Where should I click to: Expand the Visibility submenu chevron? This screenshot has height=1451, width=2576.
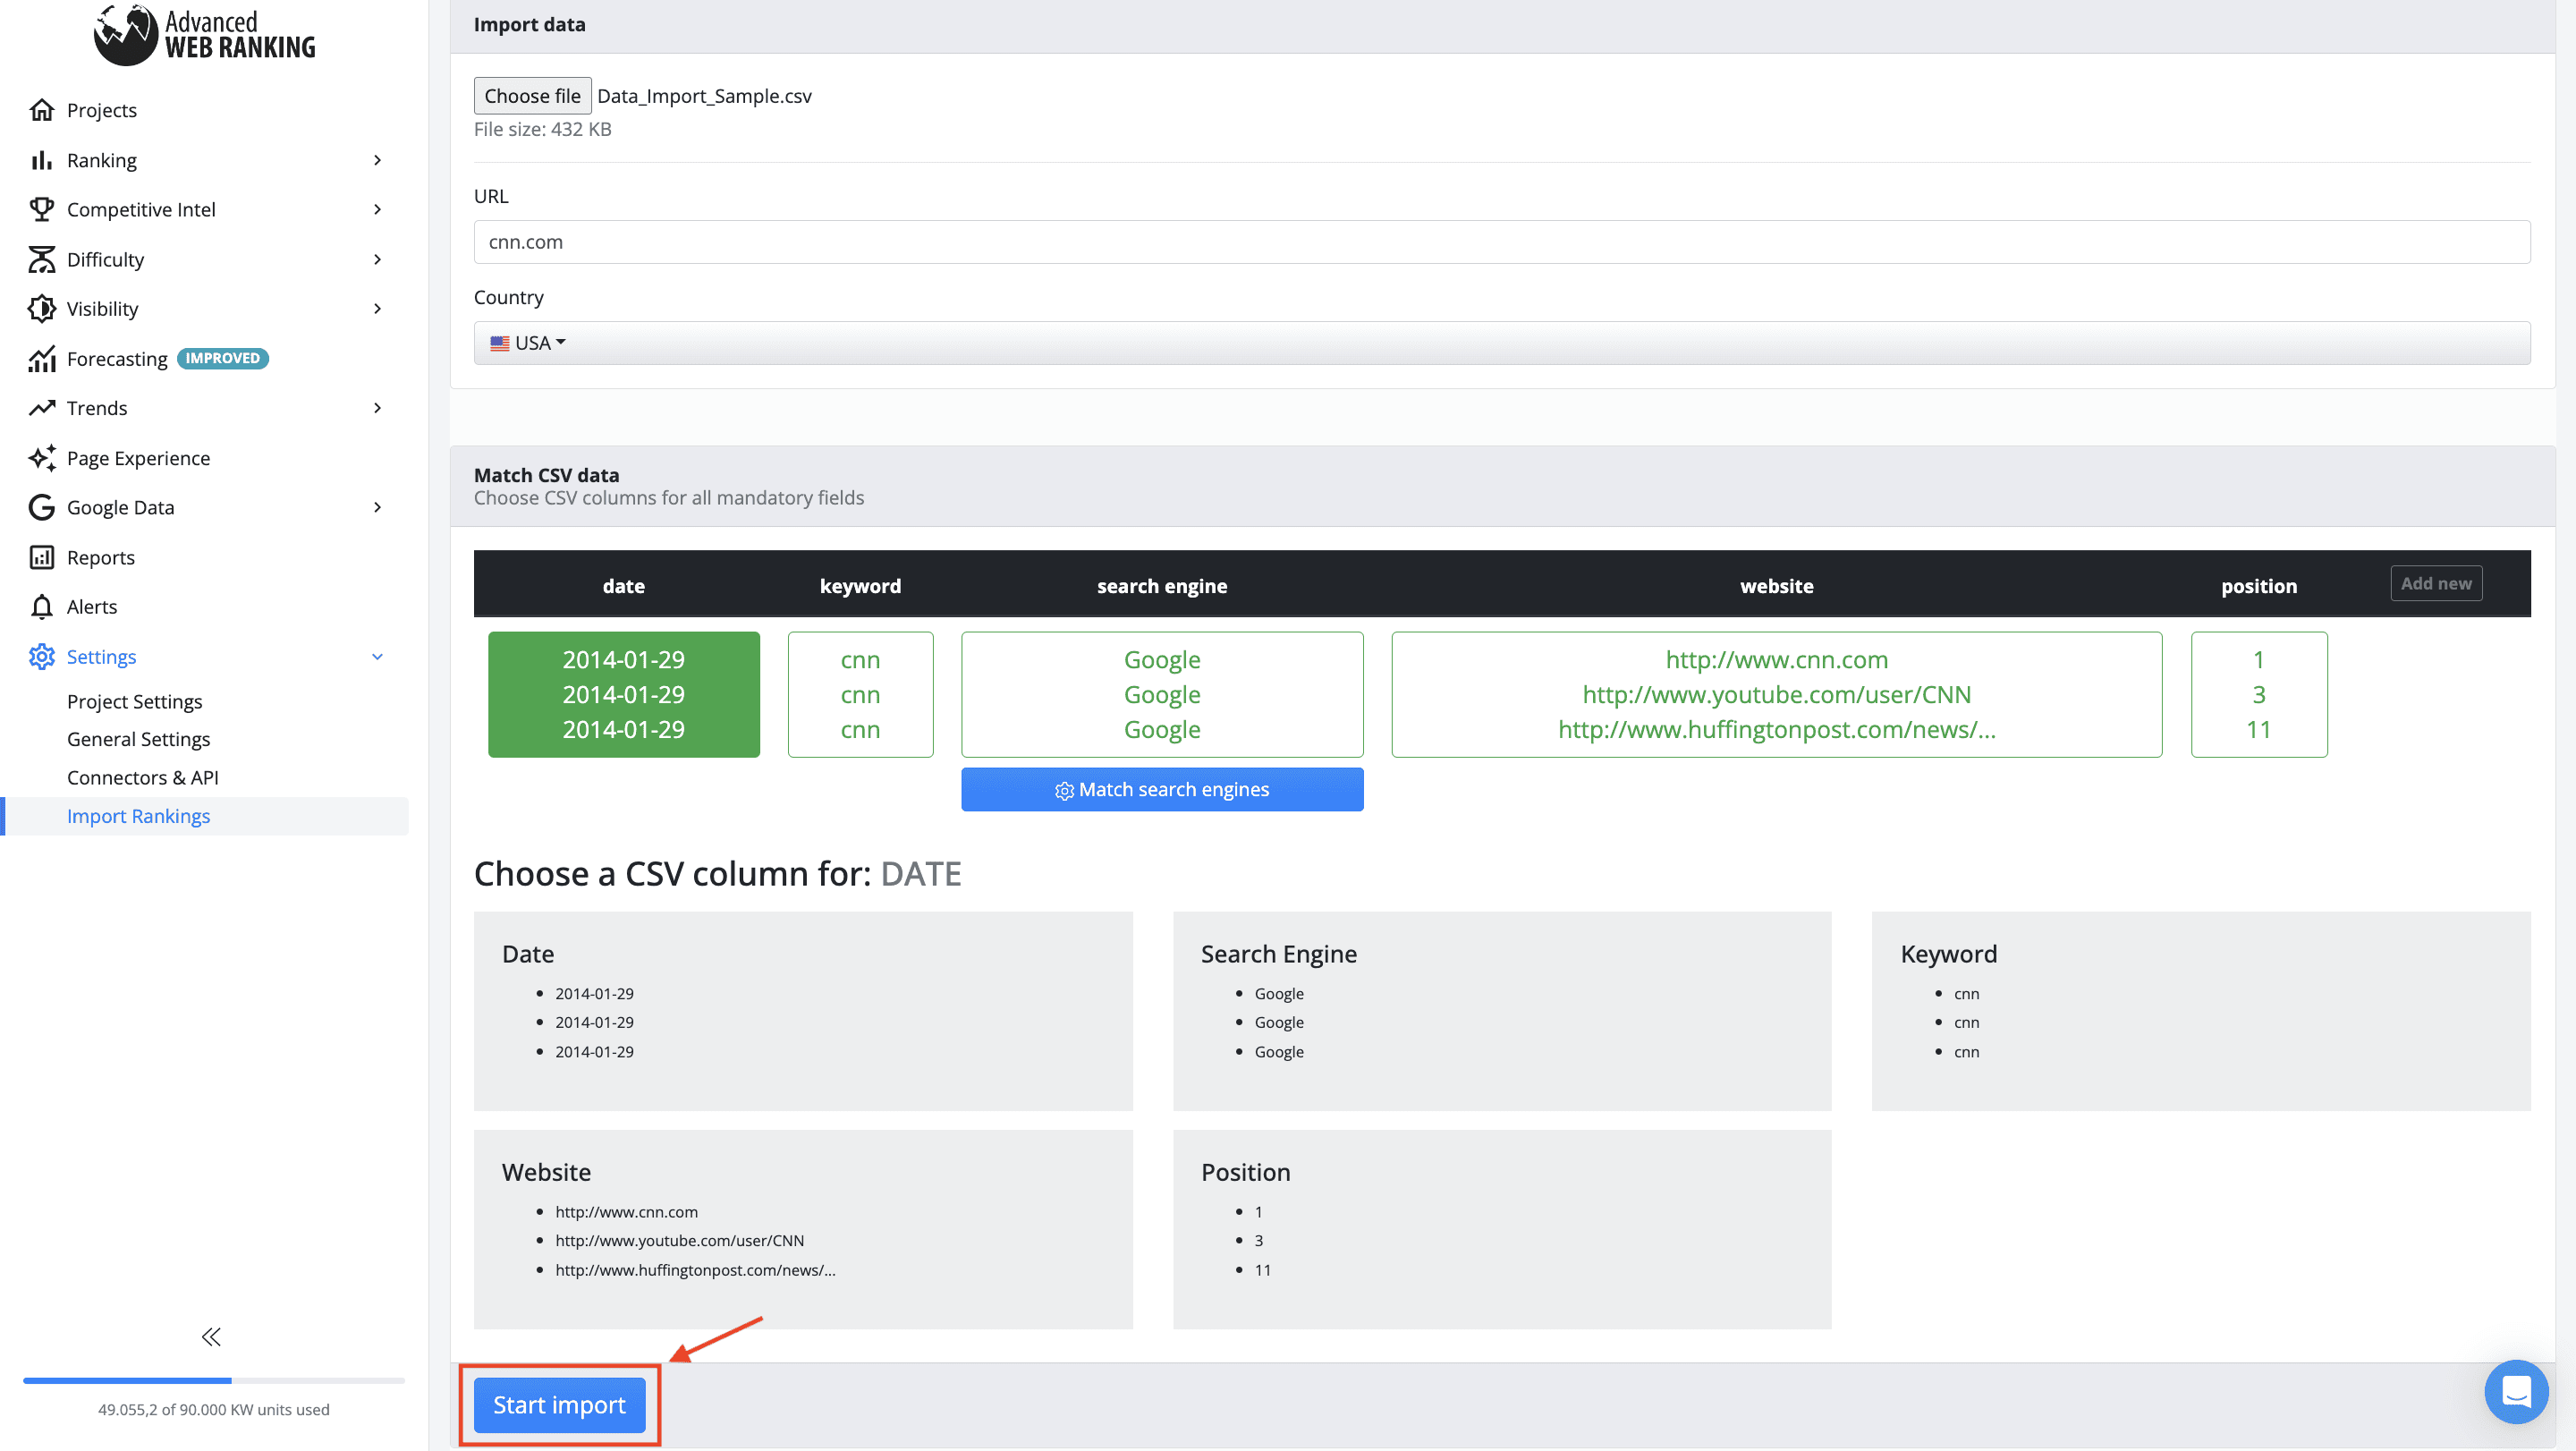(x=377, y=308)
